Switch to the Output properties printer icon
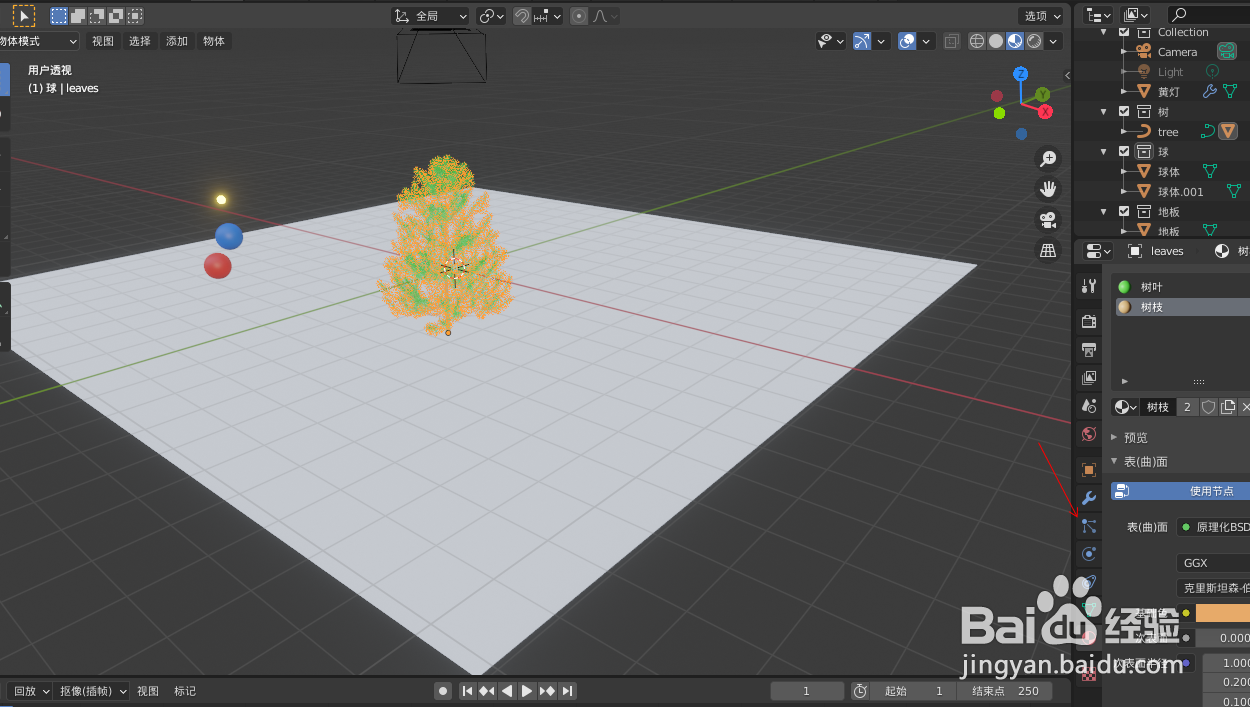This screenshot has width=1250, height=707. pyautogui.click(x=1088, y=348)
